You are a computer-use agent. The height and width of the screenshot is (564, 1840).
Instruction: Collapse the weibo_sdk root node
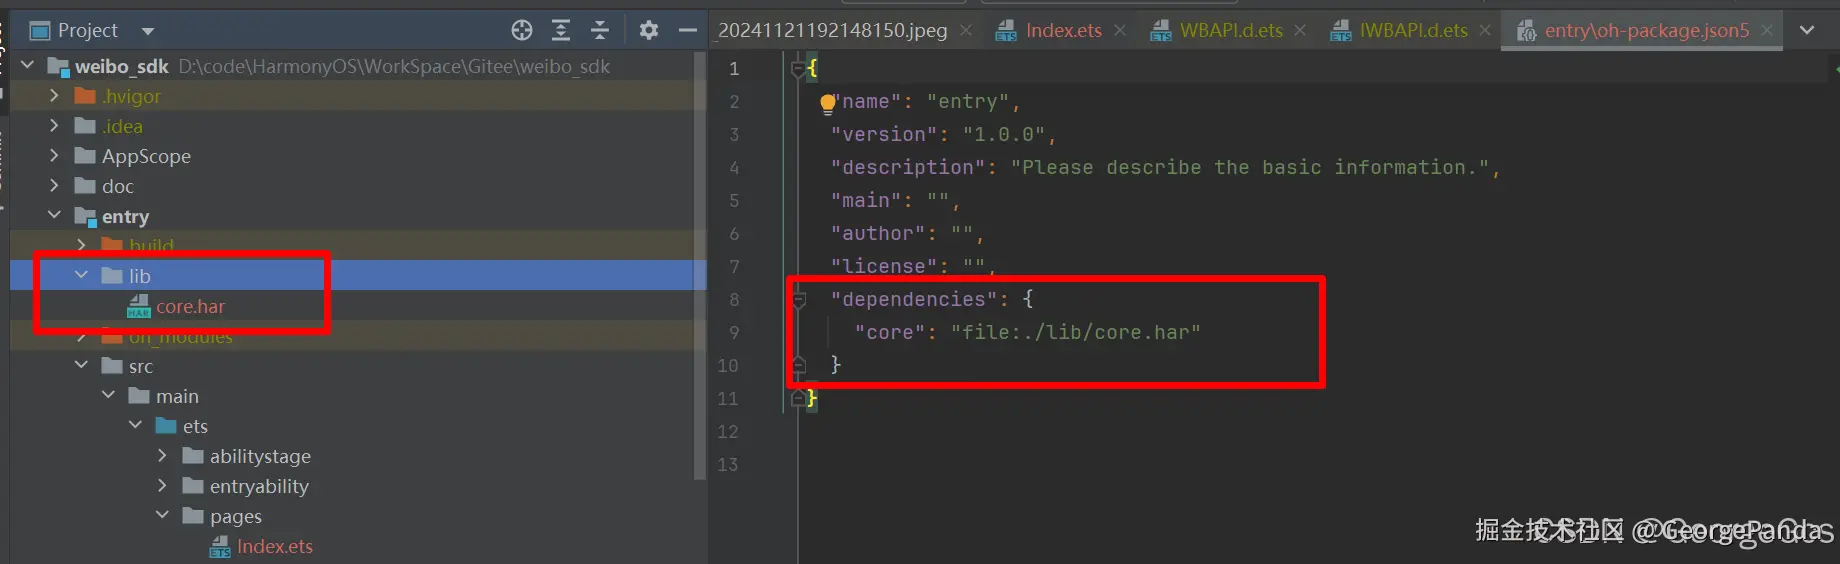pos(28,65)
